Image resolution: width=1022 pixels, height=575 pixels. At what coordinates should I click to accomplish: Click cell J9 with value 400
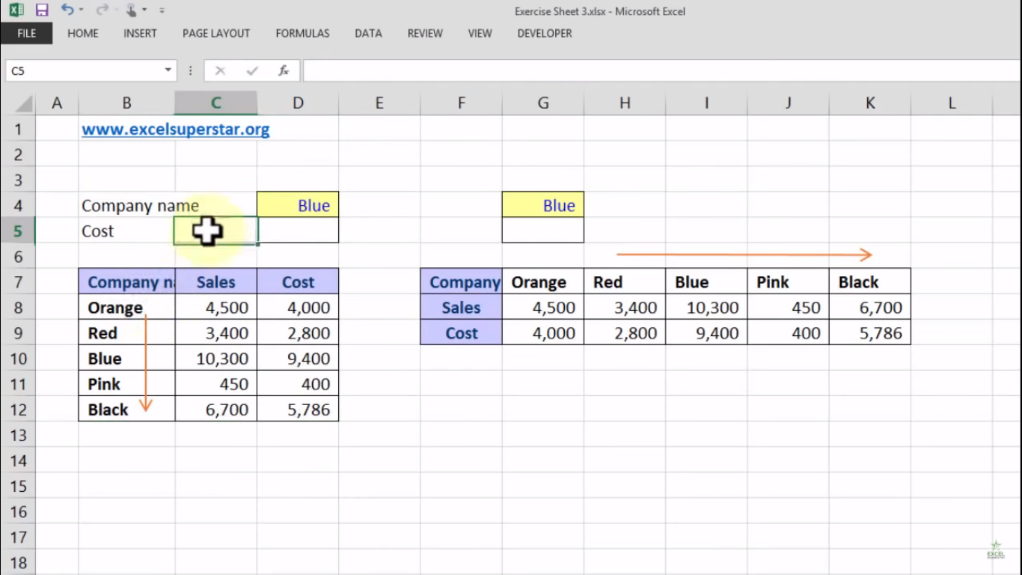pos(788,333)
